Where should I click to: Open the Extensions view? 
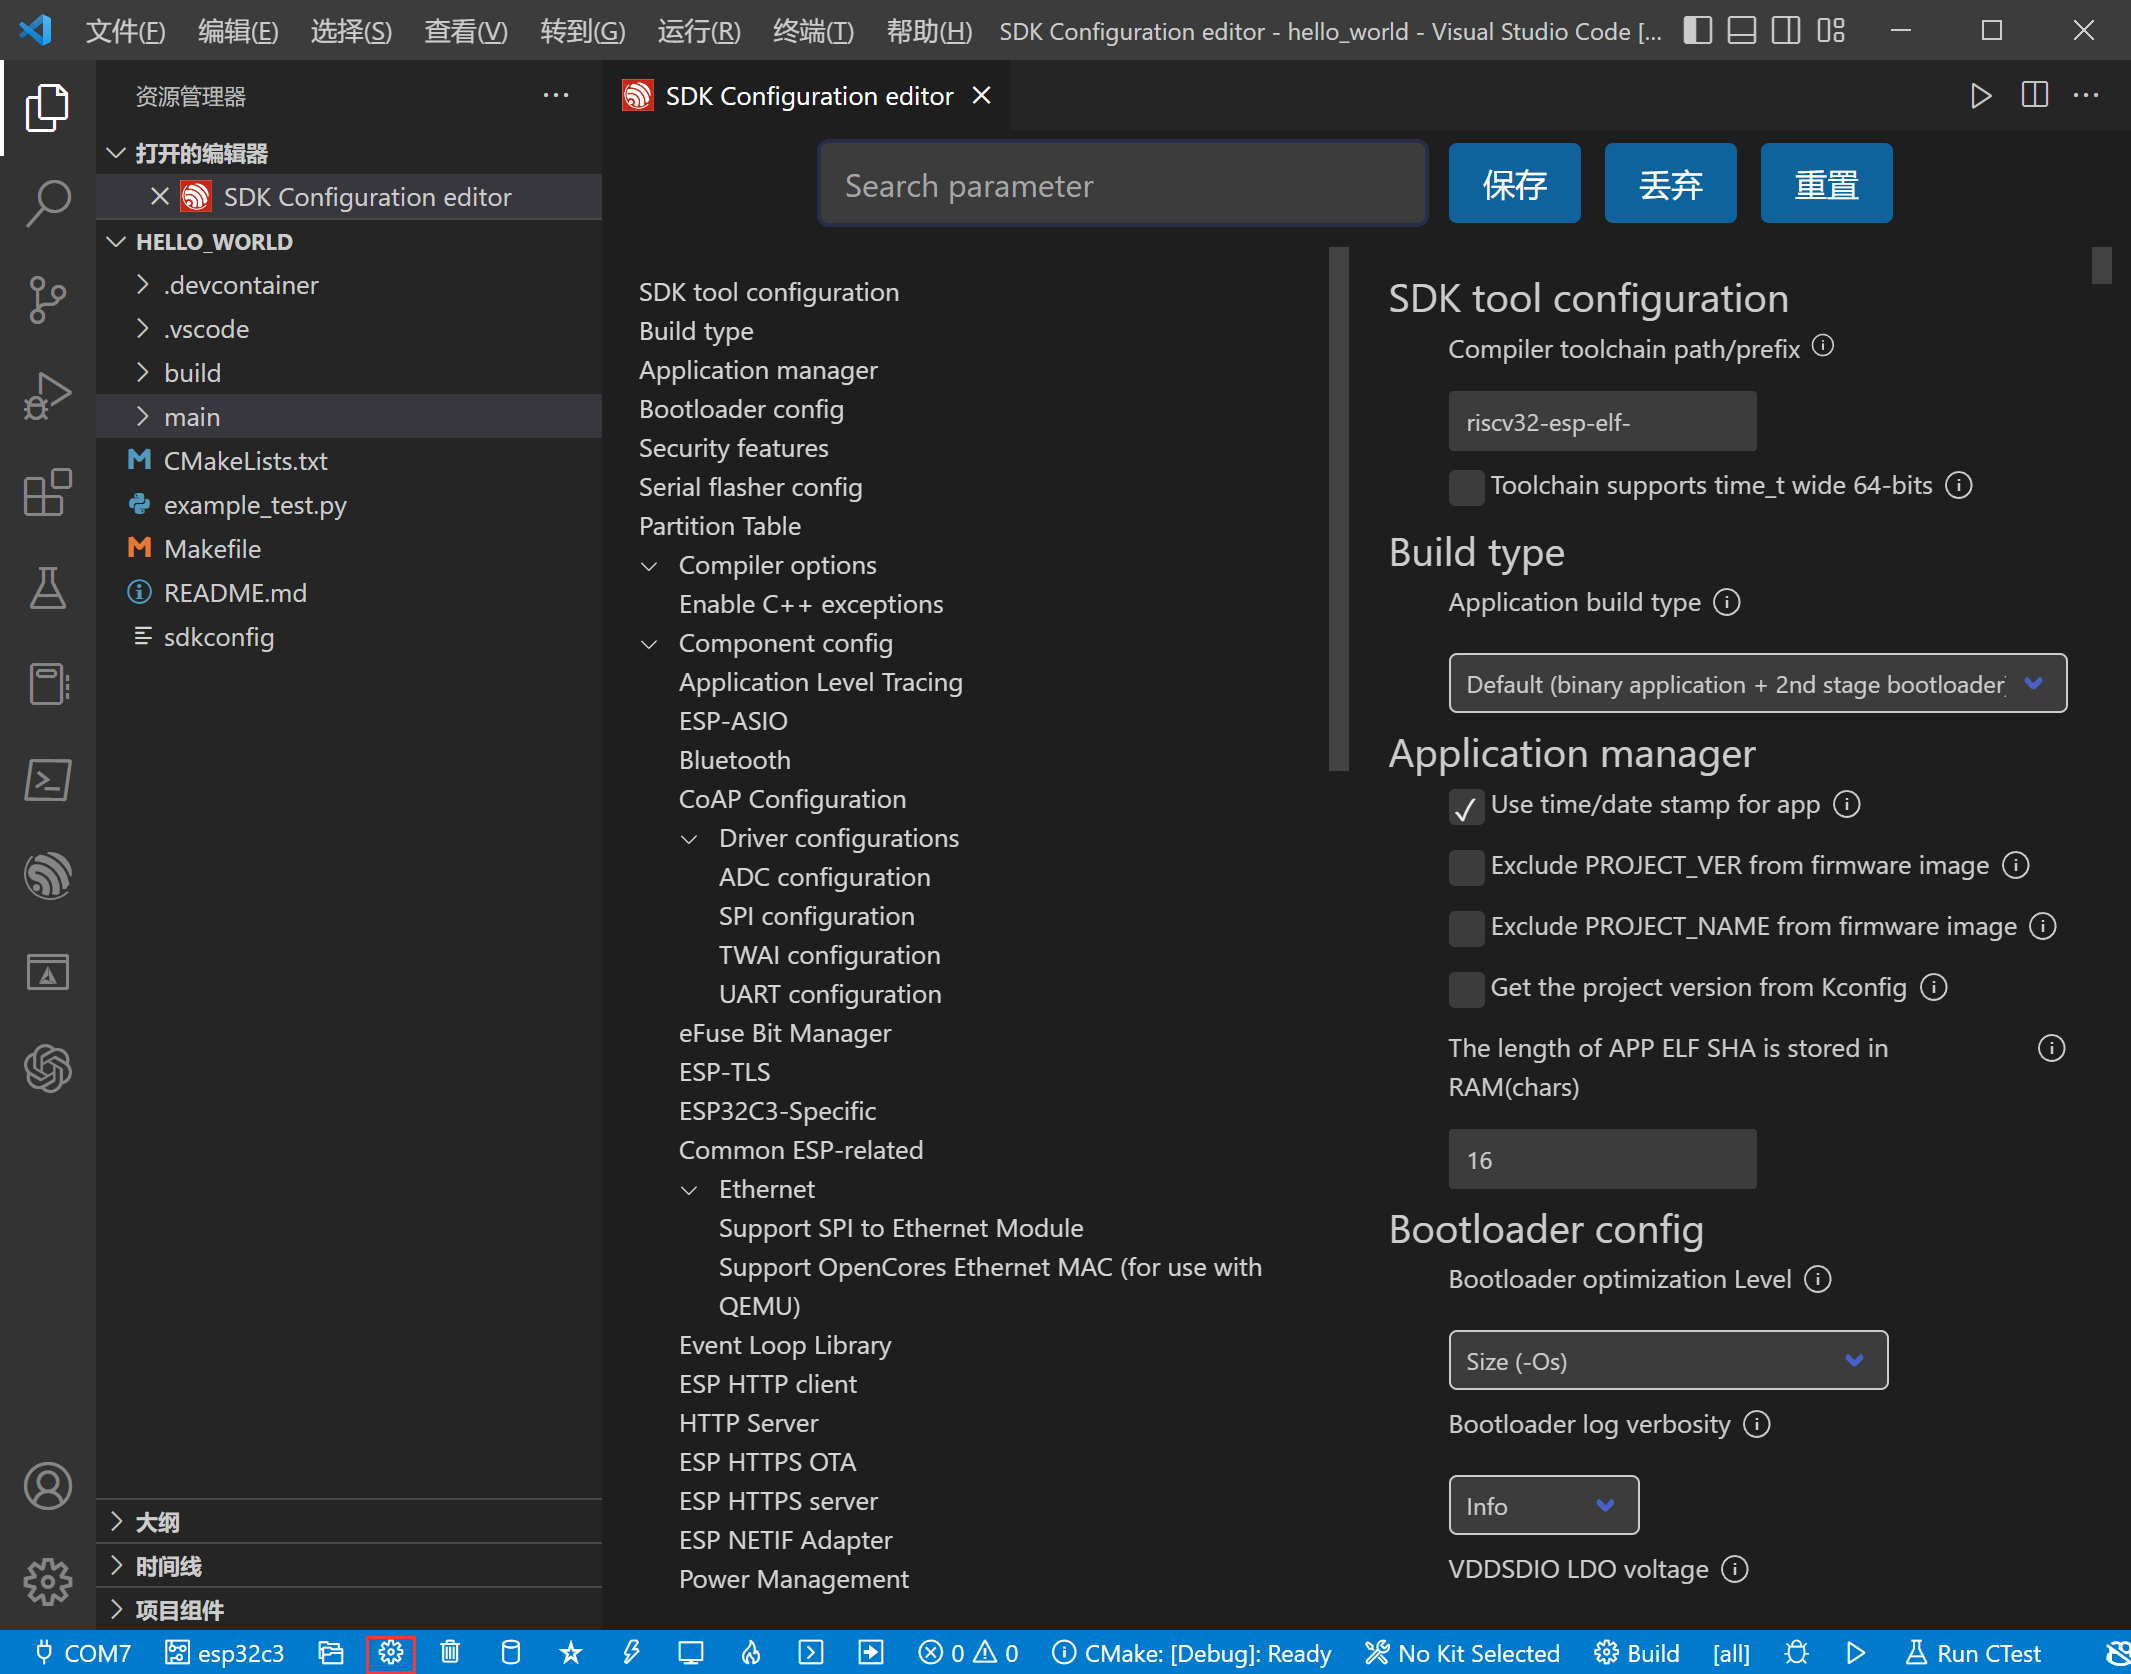47,491
